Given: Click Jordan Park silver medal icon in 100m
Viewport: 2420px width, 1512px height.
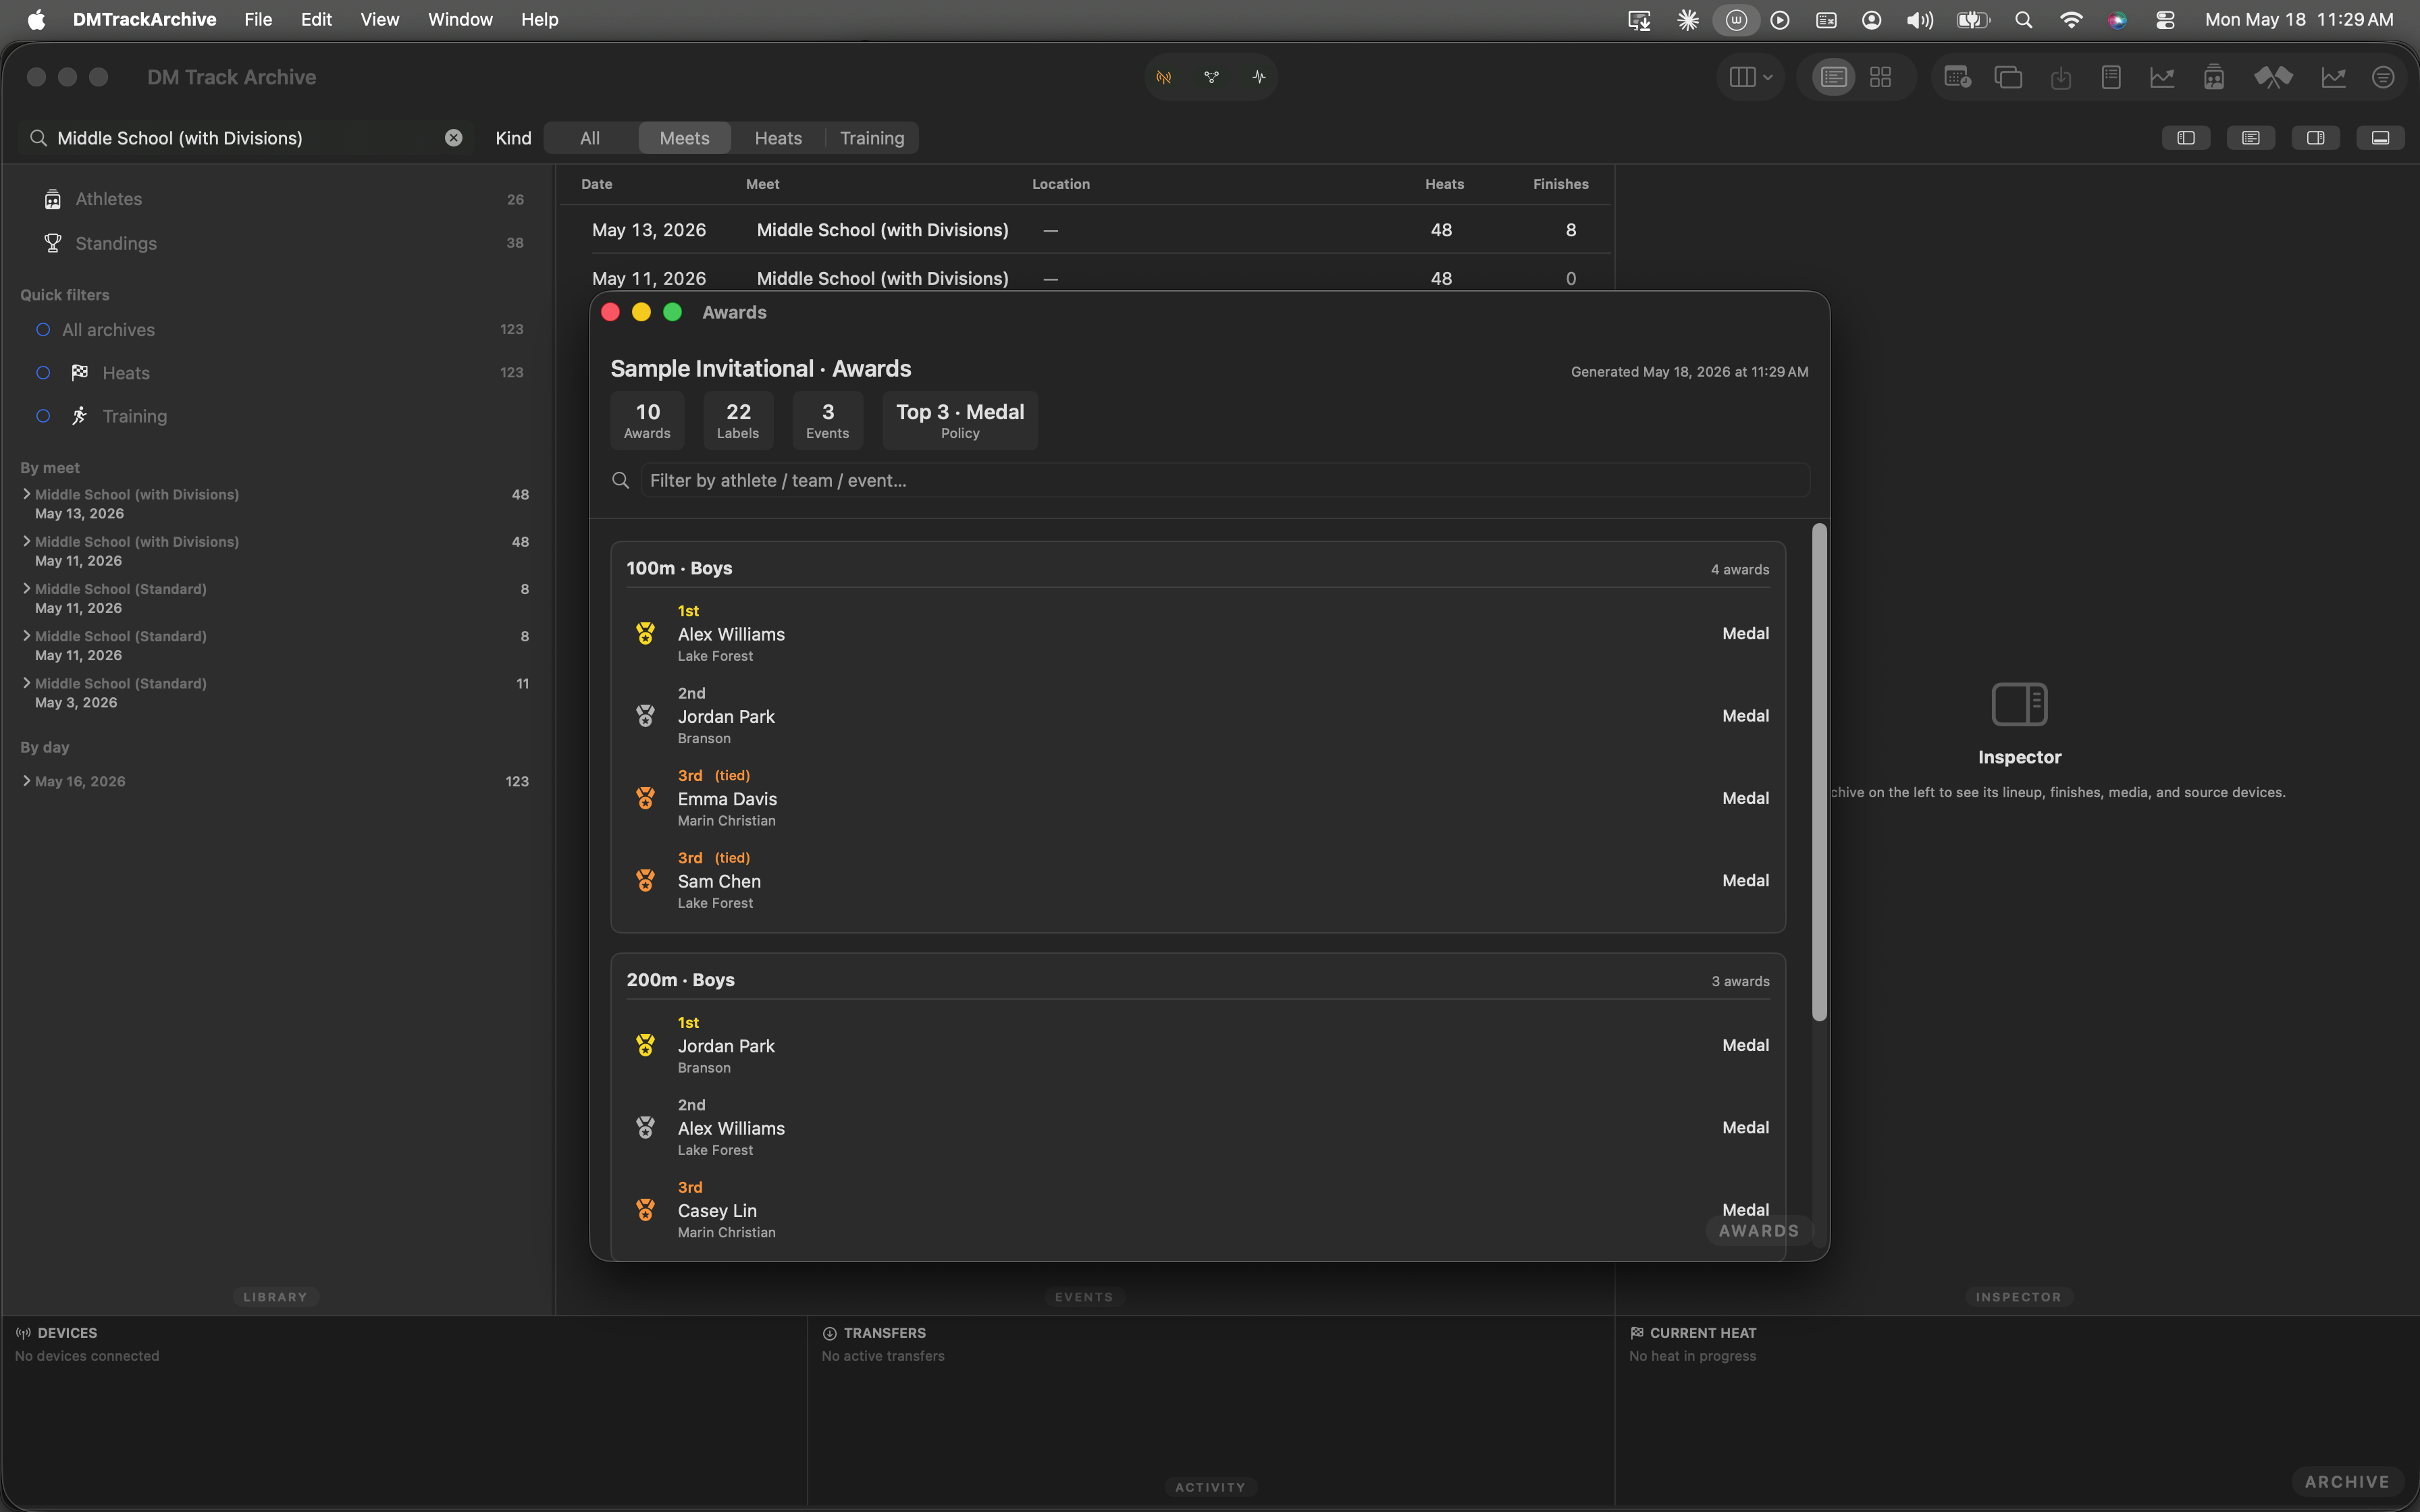Looking at the screenshot, I should point(645,716).
